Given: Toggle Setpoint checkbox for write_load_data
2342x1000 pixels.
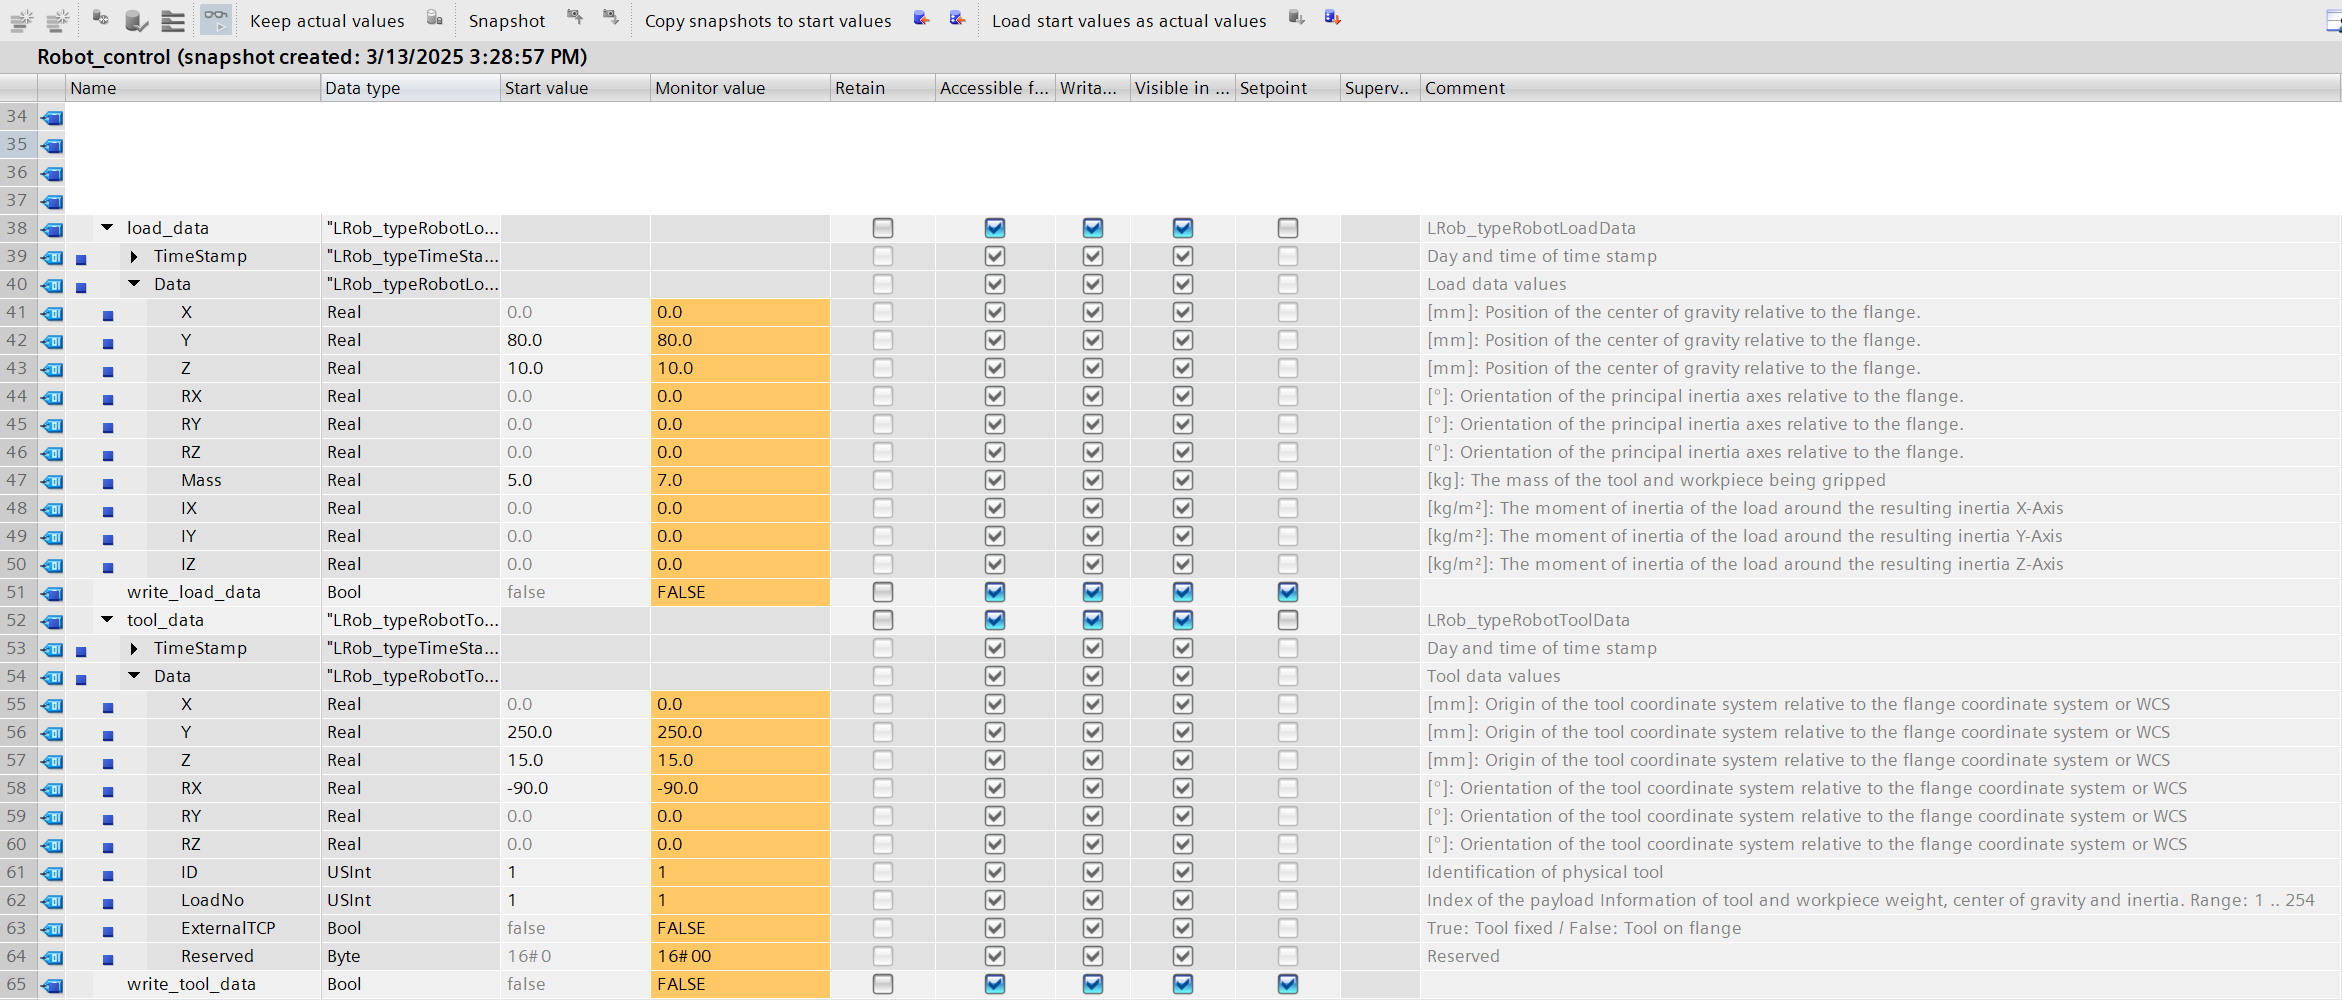Looking at the screenshot, I should 1288,592.
